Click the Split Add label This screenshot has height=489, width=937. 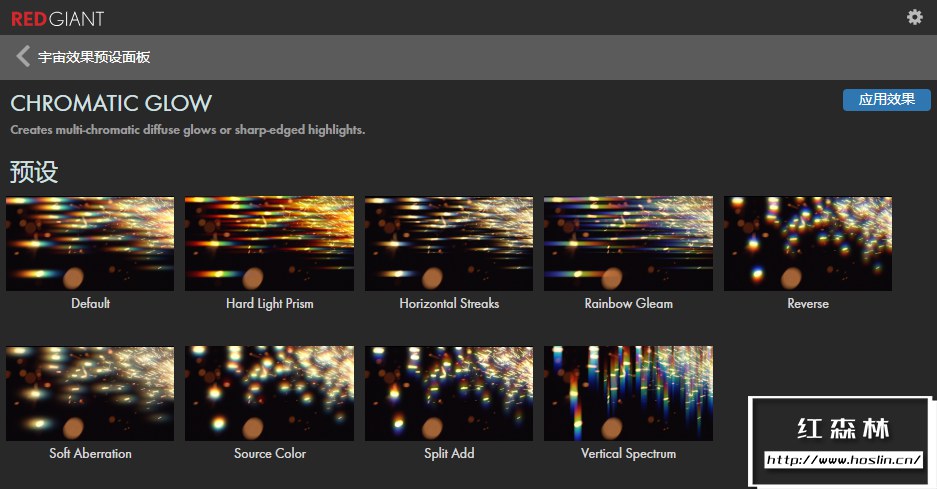pos(449,454)
